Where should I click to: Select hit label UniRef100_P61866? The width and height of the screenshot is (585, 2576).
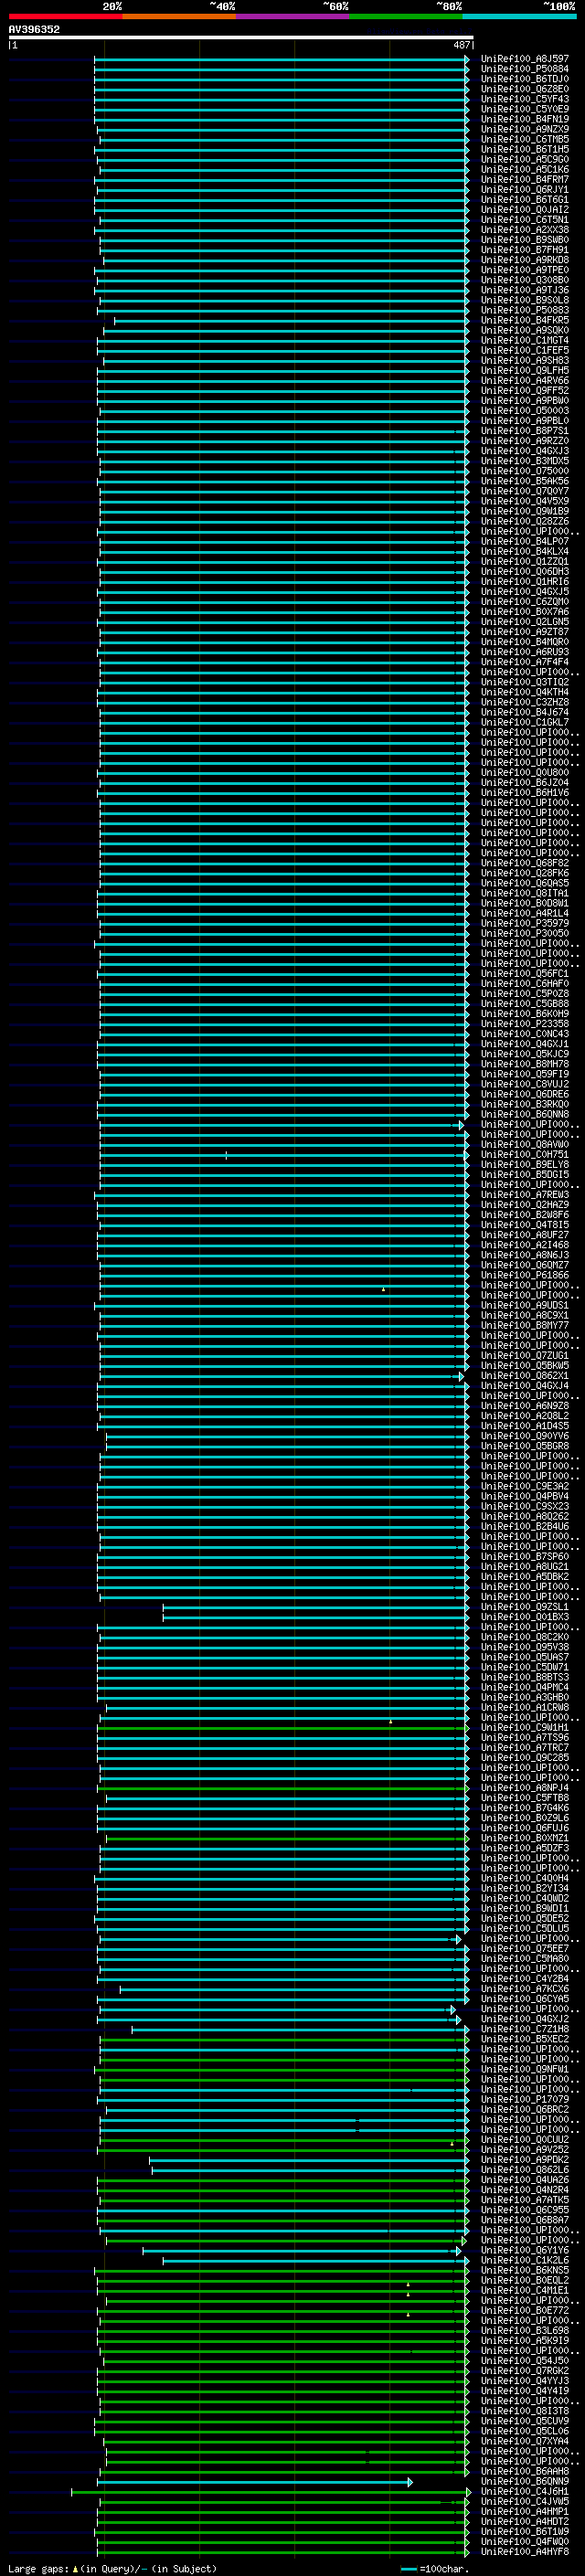point(524,1275)
